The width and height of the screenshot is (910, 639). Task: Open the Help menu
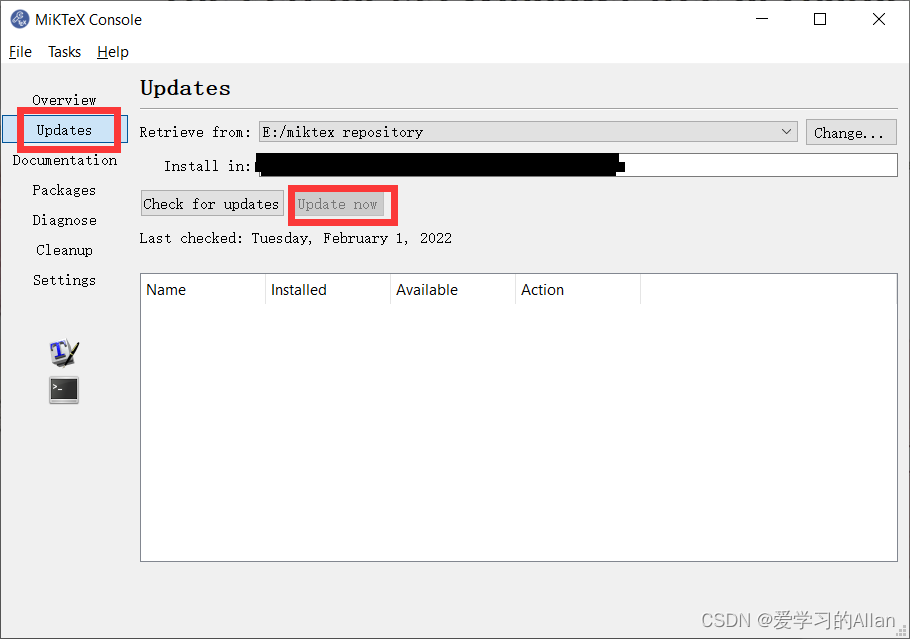(x=112, y=51)
